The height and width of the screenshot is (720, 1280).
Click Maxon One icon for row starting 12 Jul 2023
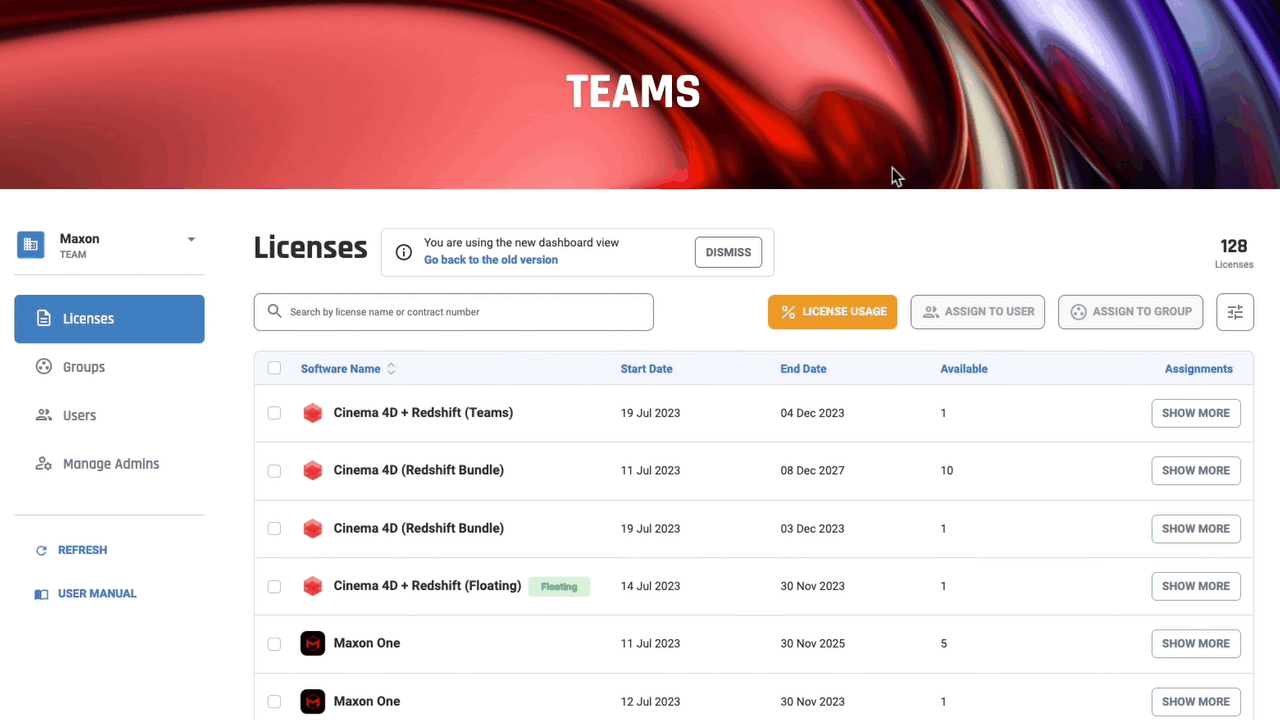[x=313, y=702]
